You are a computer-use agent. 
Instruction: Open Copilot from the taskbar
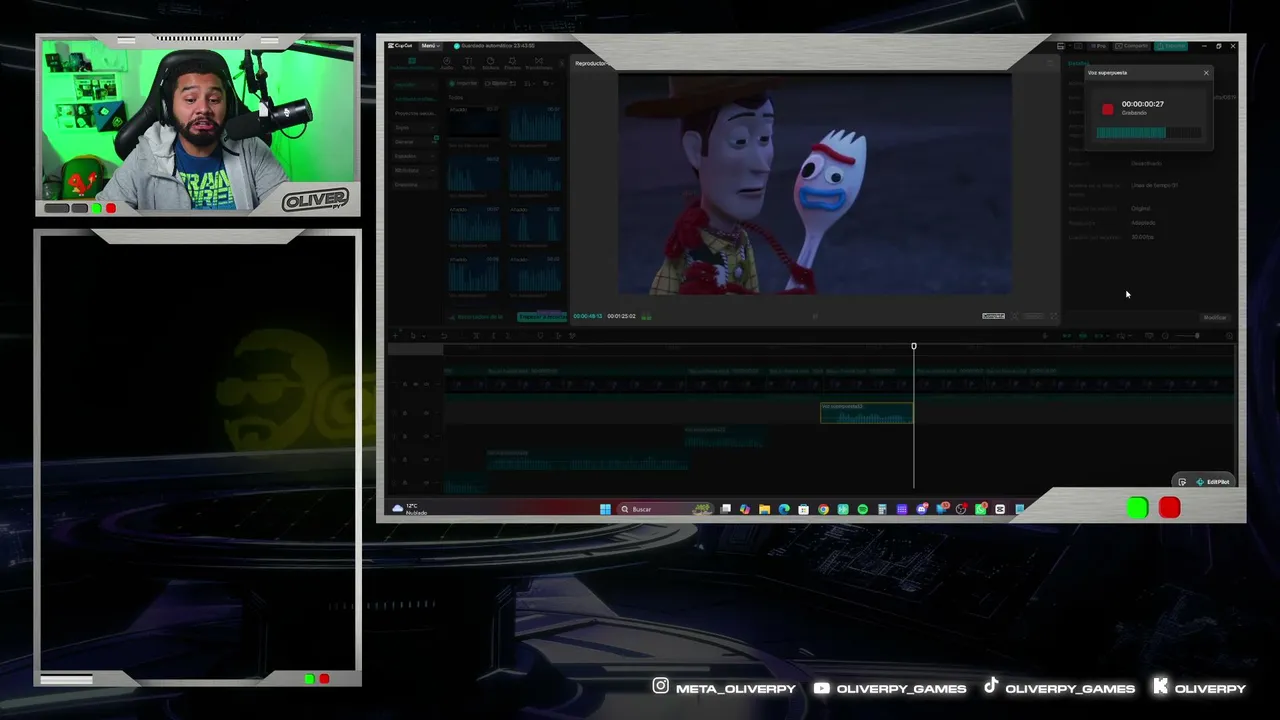[x=745, y=509]
